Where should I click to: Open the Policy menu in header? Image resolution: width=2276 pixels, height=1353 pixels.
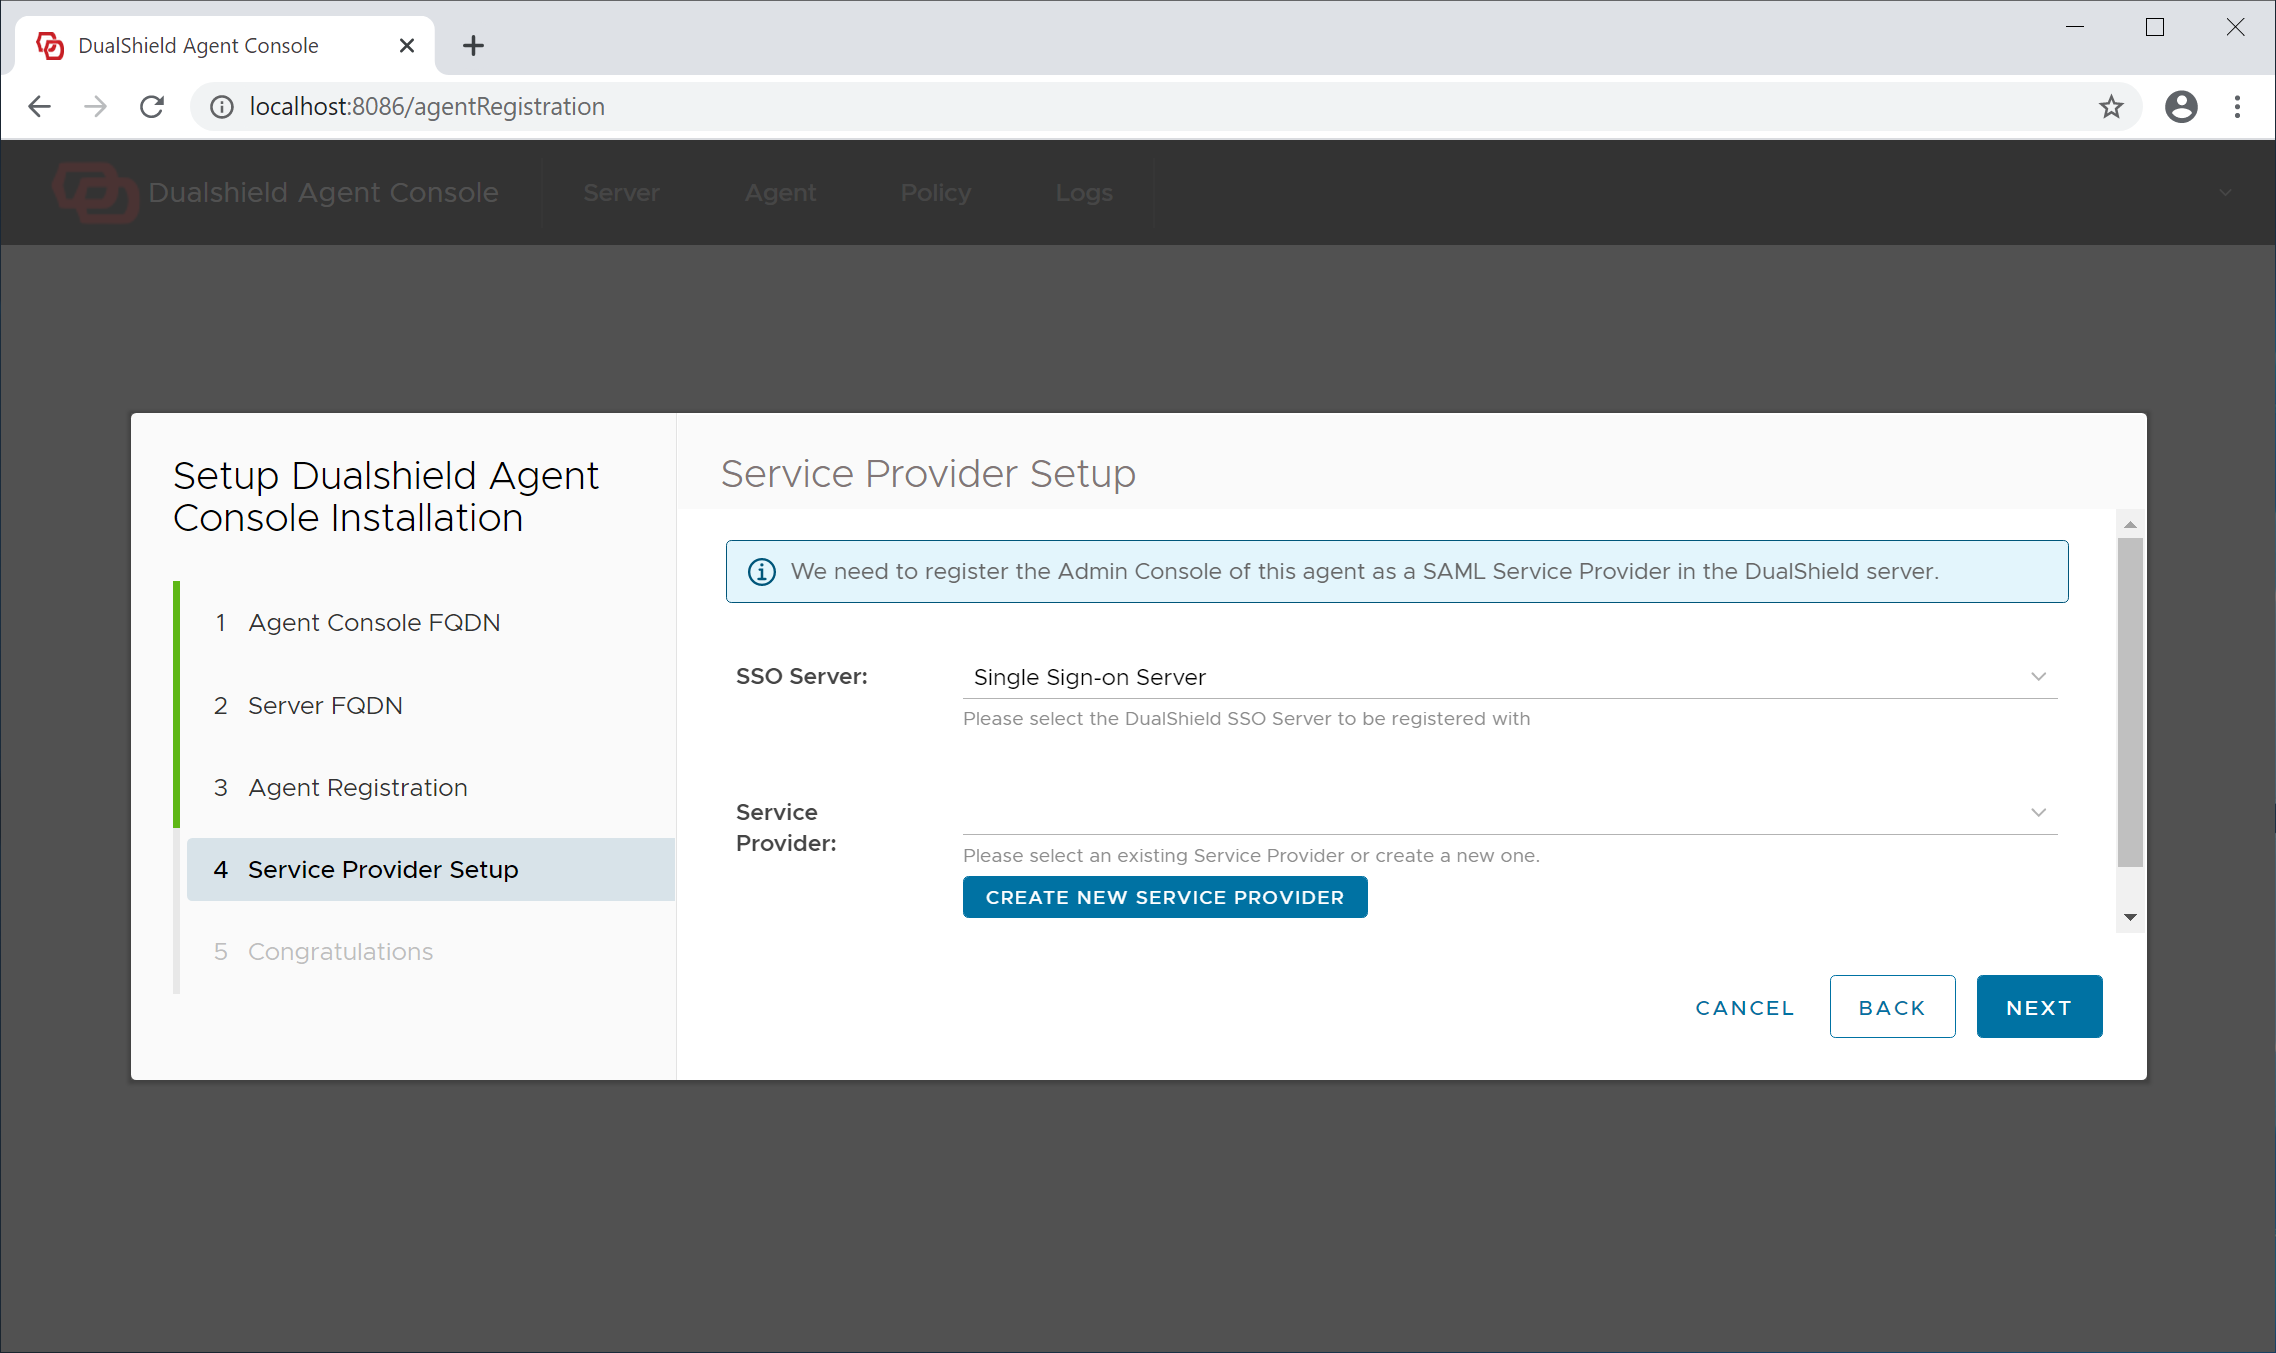pos(935,192)
